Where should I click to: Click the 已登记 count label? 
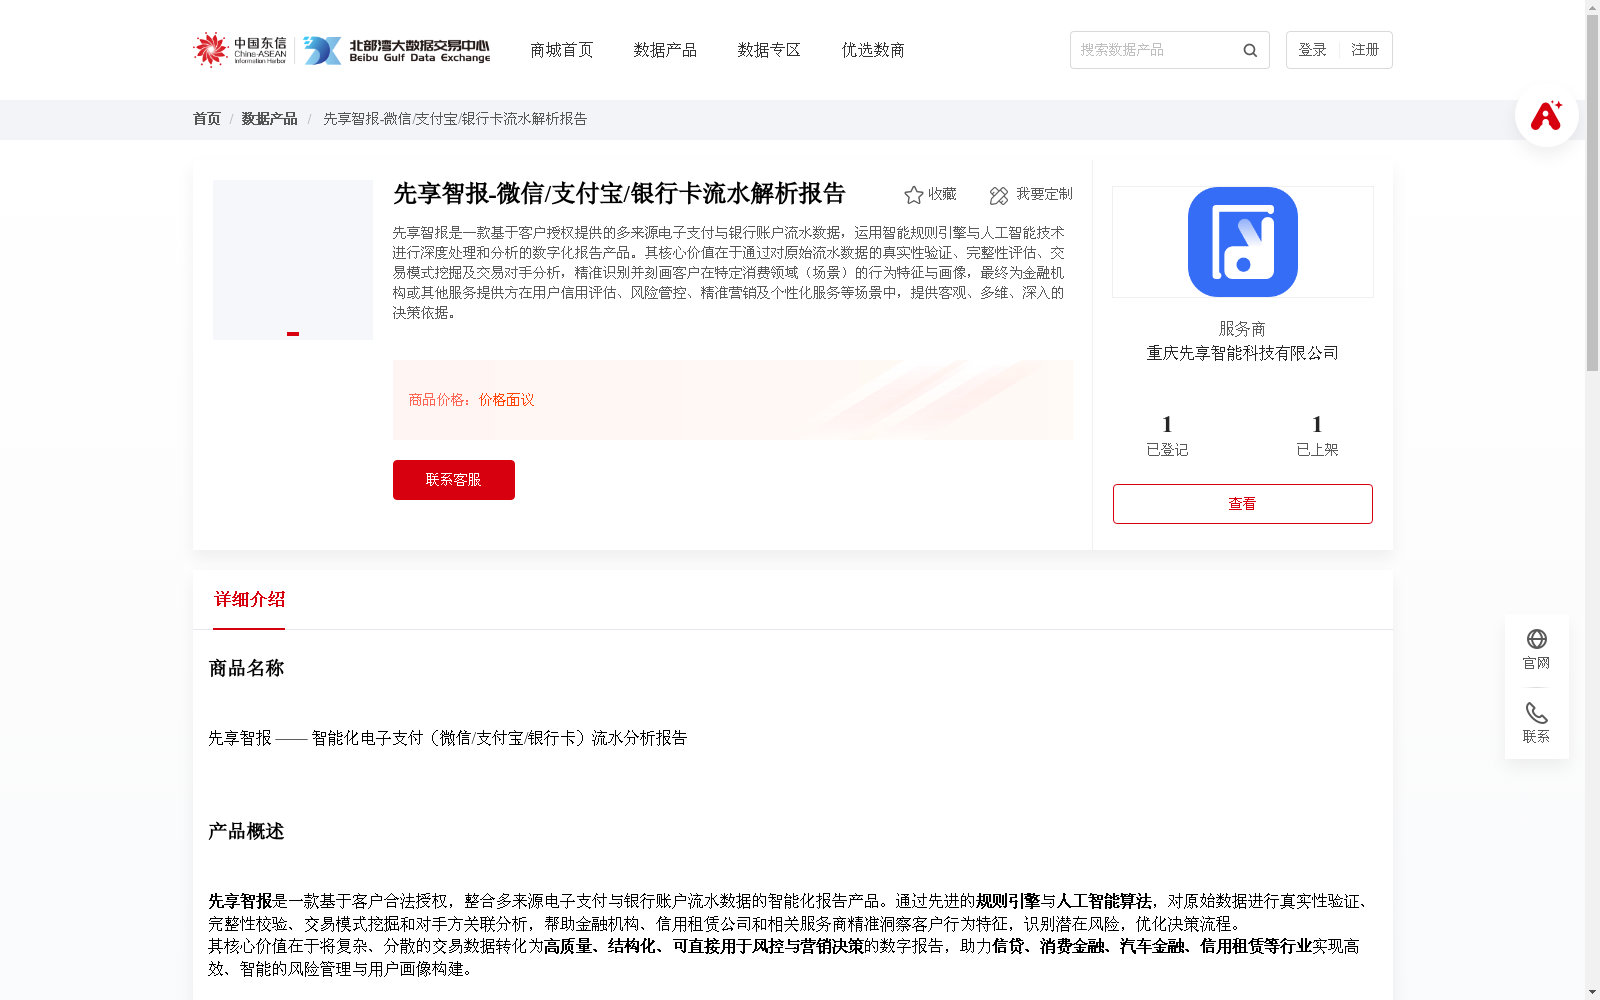[1167, 450]
